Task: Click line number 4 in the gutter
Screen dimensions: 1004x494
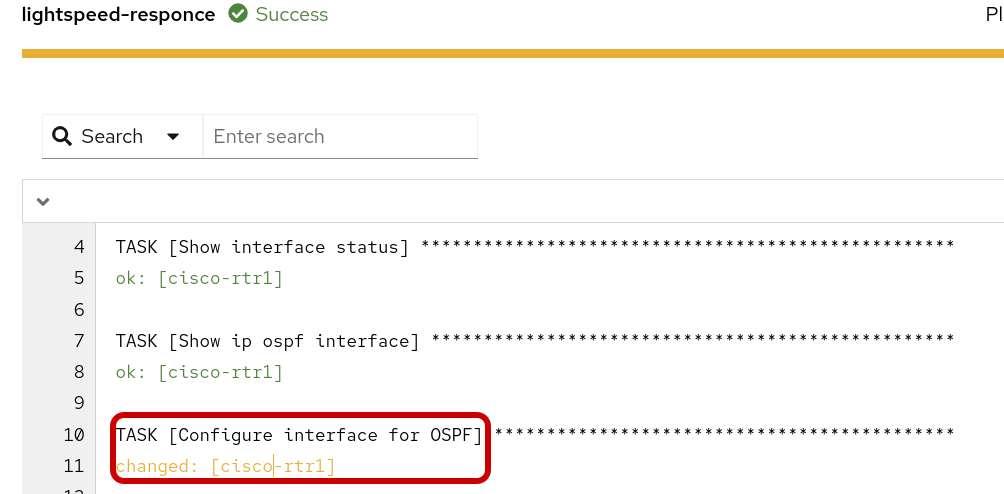Action: click(x=79, y=248)
